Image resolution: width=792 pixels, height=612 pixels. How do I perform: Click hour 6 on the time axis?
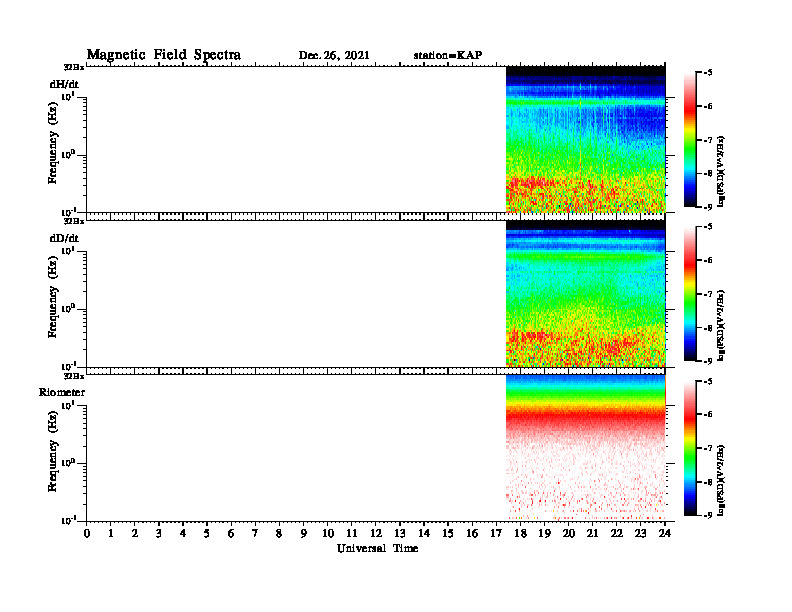231,534
